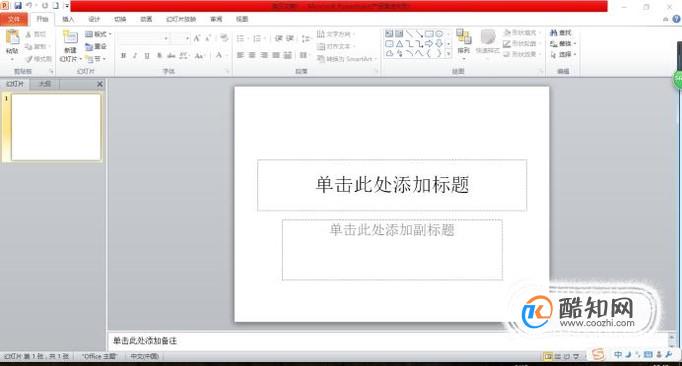Click the 剪切 (Cut) scissors button
The width and height of the screenshot is (682, 366).
(36, 34)
